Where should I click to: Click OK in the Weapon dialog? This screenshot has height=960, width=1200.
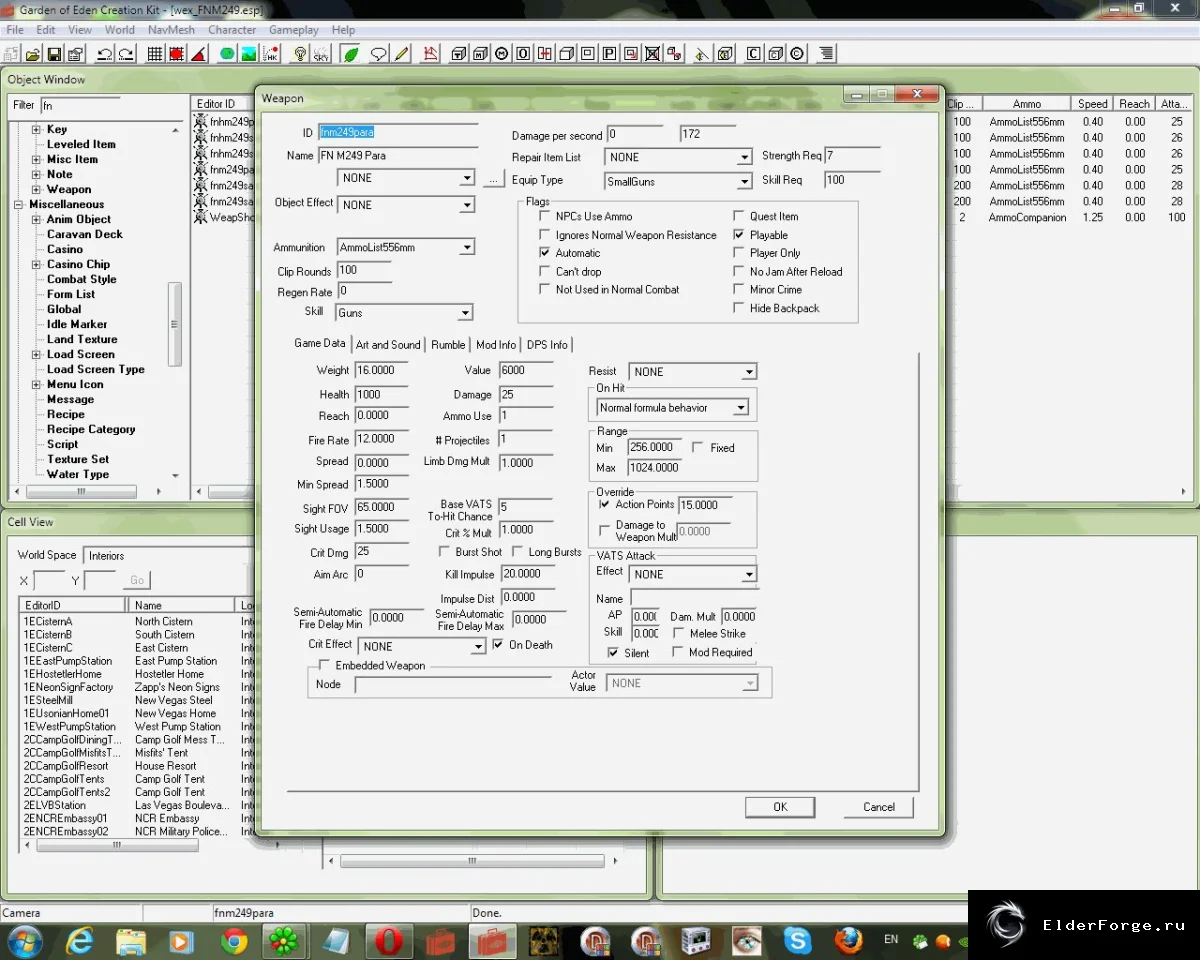pos(780,807)
